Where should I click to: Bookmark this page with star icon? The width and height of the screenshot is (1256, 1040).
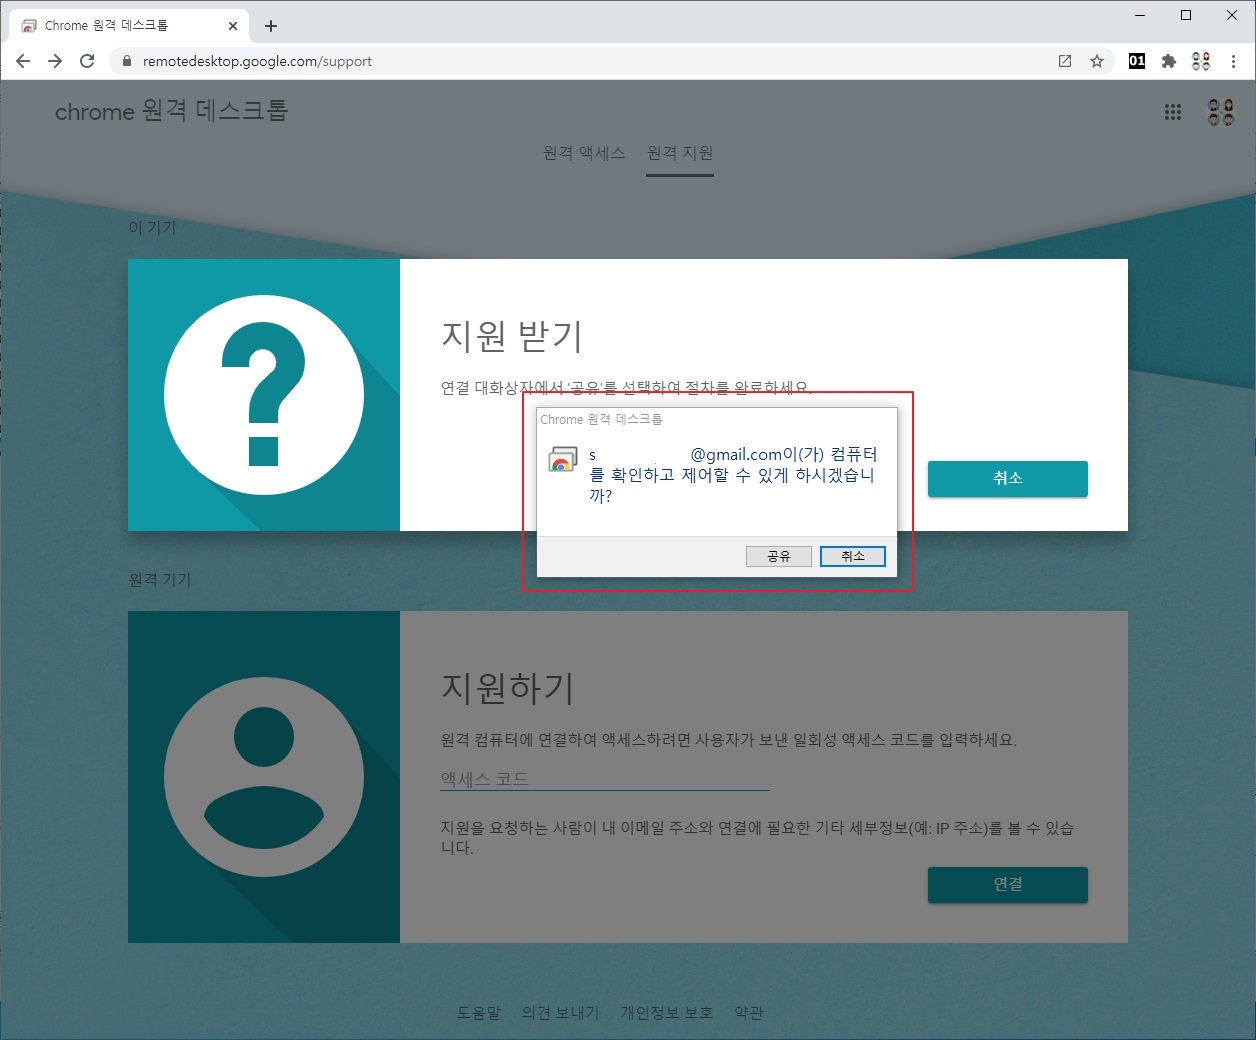pos(1097,61)
